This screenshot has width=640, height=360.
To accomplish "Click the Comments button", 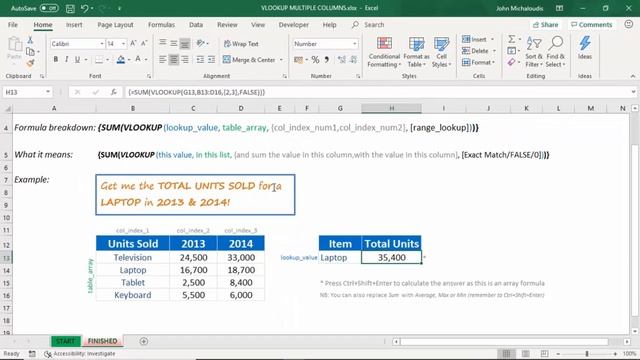I will (x=591, y=24).
